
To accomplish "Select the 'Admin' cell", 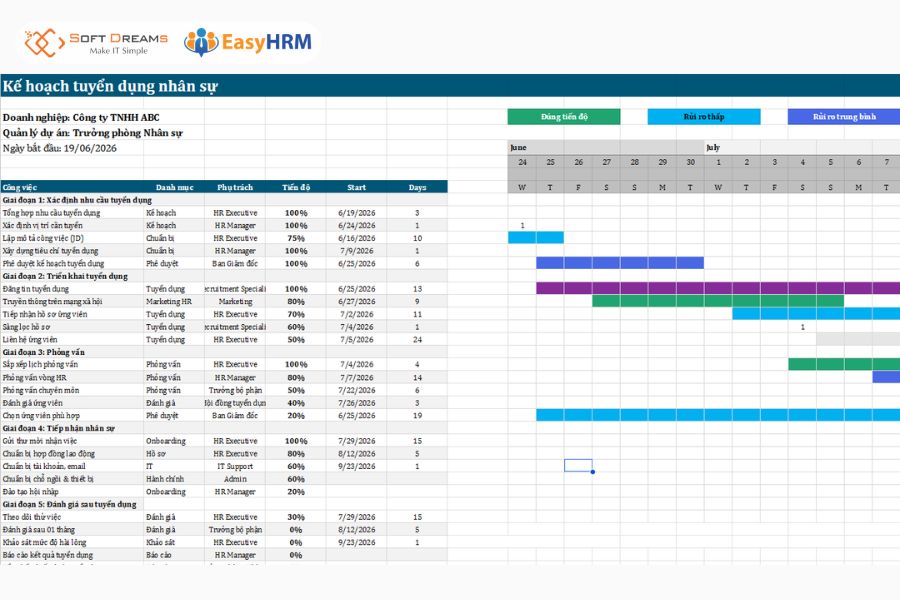I will pos(235,479).
